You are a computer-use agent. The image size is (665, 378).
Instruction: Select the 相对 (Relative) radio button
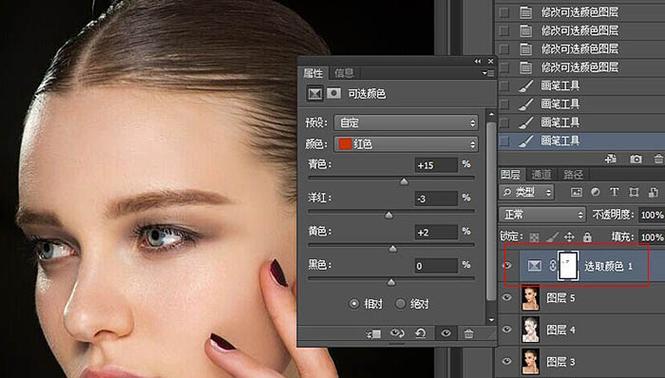click(354, 304)
